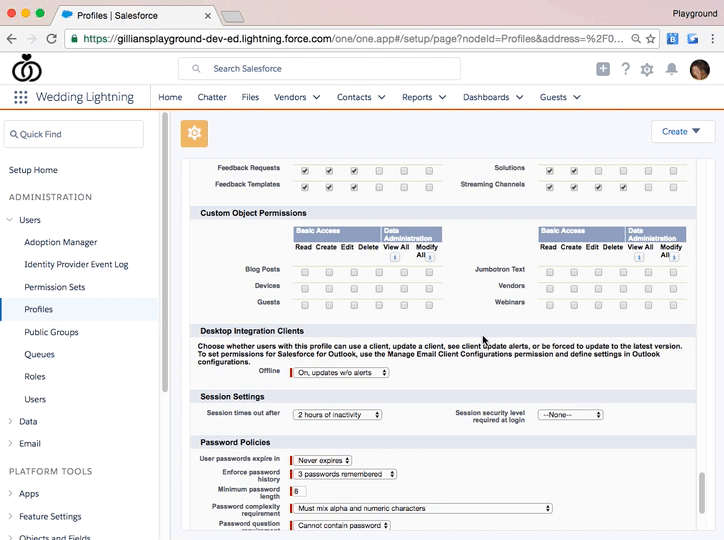Viewport: 724px width, 540px height.
Task: Open Password complexity requirement dropdown
Action: coord(422,508)
